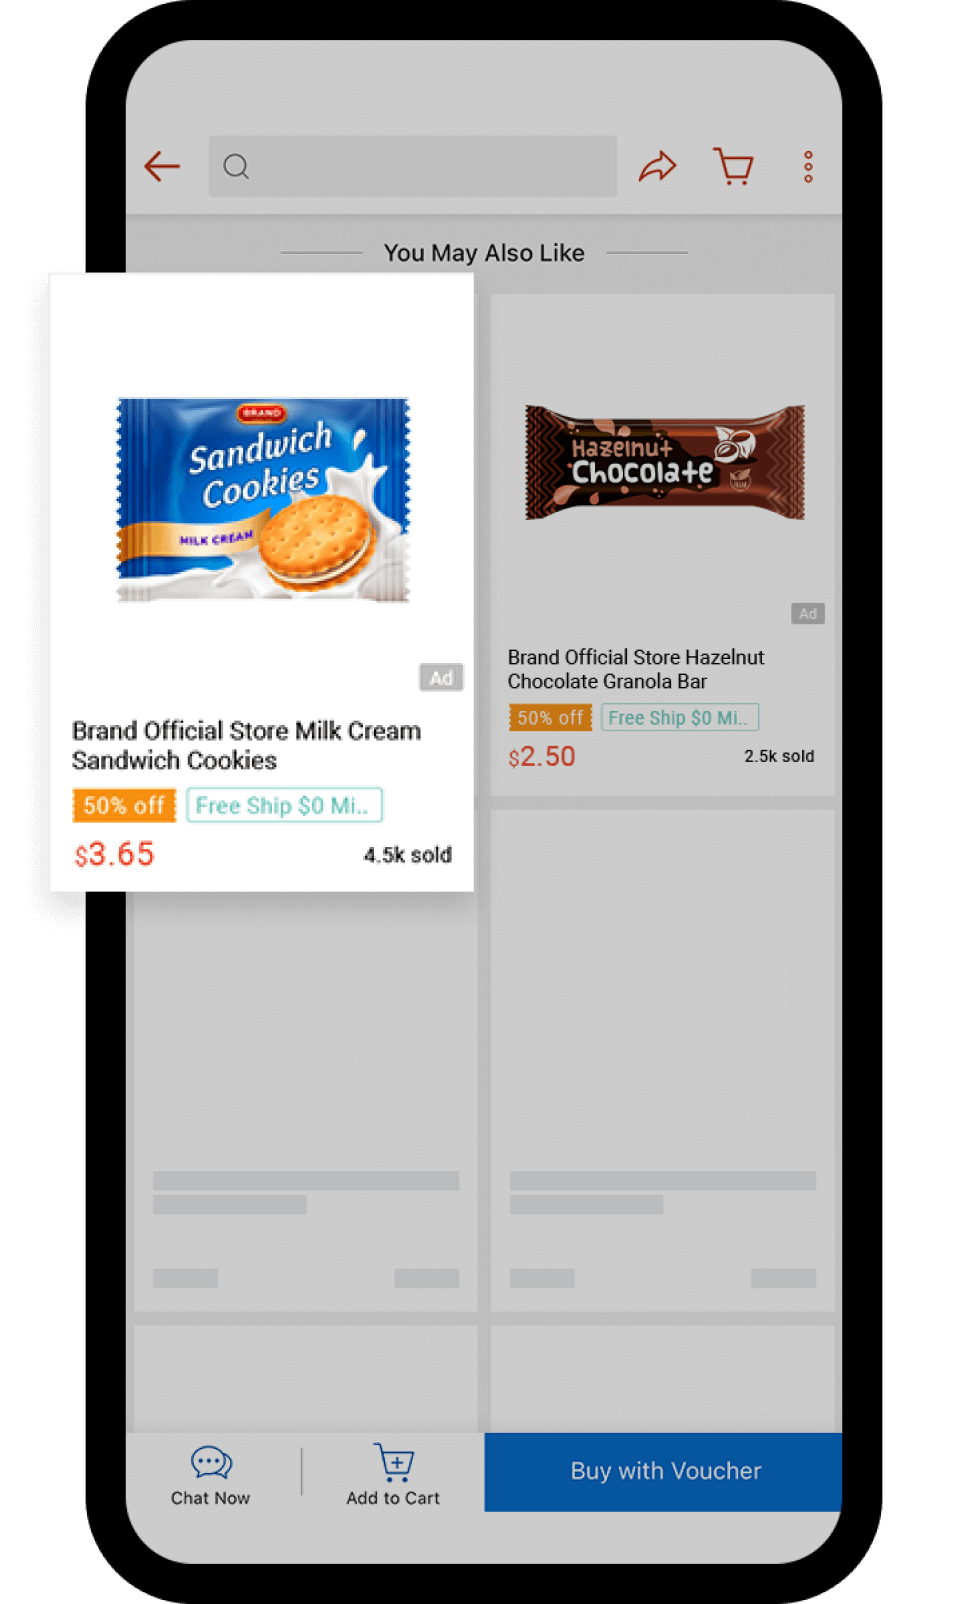Click the Ad label on chocolate bar card

[x=808, y=614]
